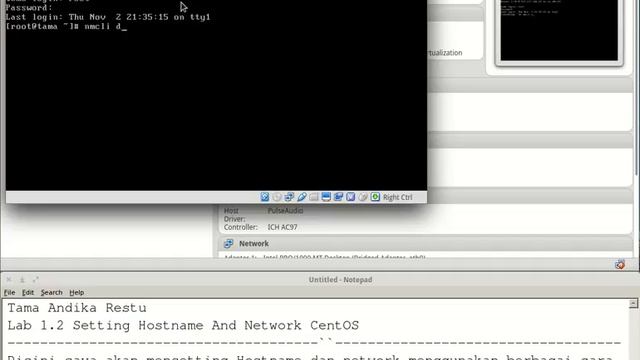The width and height of the screenshot is (640, 360).
Task: Click the optical disk indicator in VM status bar
Action: tap(277, 197)
